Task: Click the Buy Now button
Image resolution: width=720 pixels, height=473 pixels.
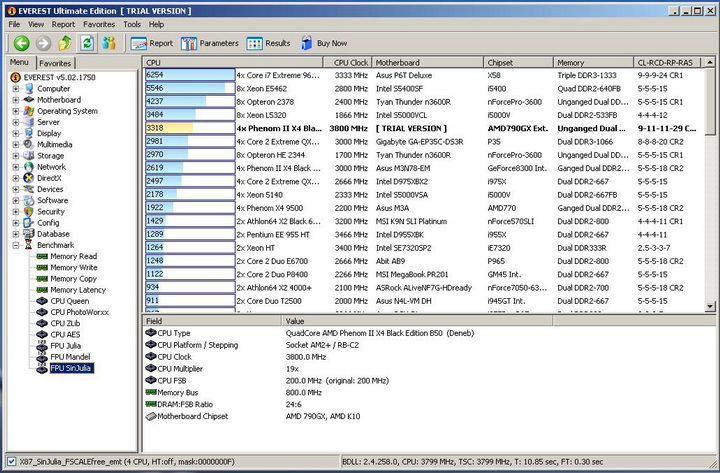Action: coord(324,43)
